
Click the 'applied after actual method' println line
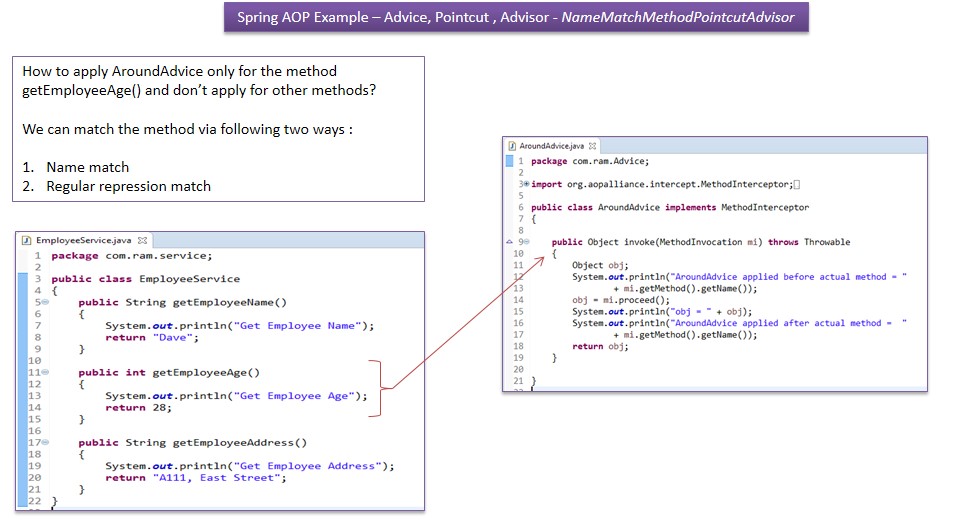(x=740, y=323)
